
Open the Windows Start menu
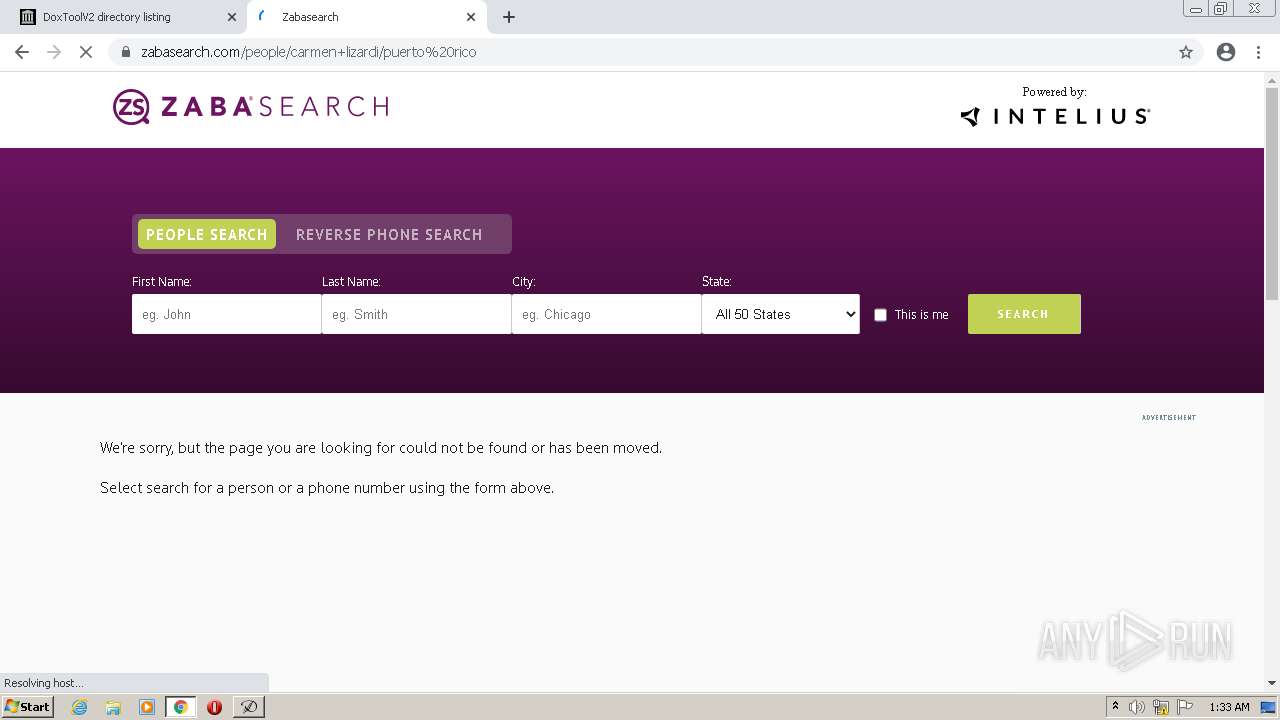click(27, 707)
